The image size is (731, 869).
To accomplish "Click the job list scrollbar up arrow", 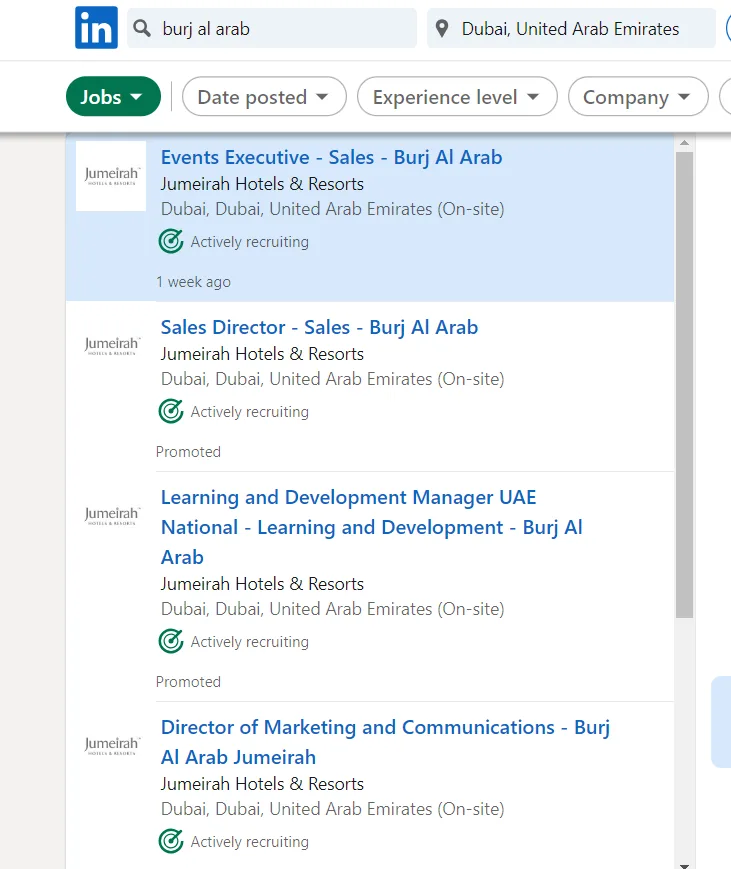I will (x=684, y=143).
